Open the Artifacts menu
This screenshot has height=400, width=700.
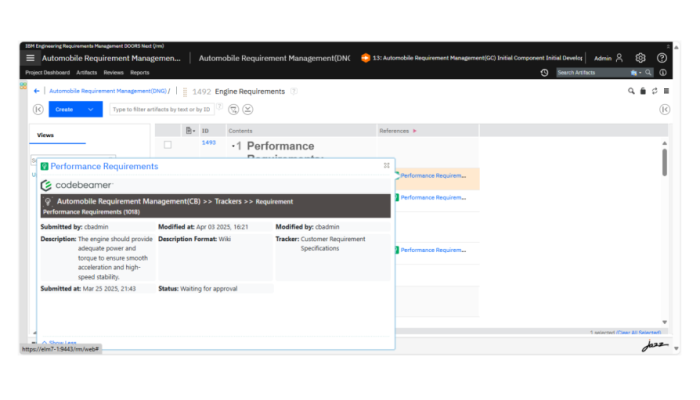pos(87,73)
